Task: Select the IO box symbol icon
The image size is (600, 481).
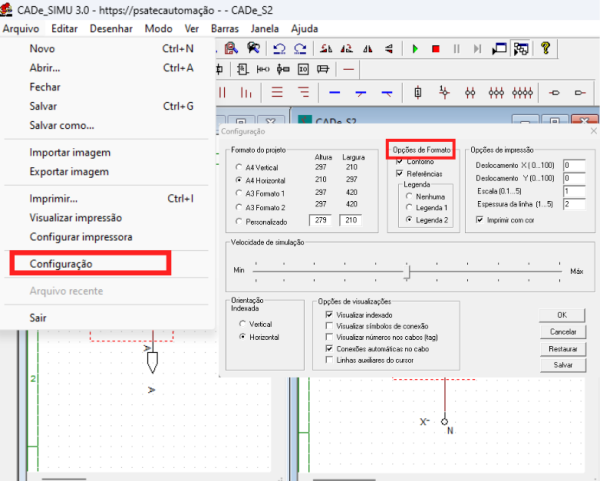Action: tap(303, 69)
